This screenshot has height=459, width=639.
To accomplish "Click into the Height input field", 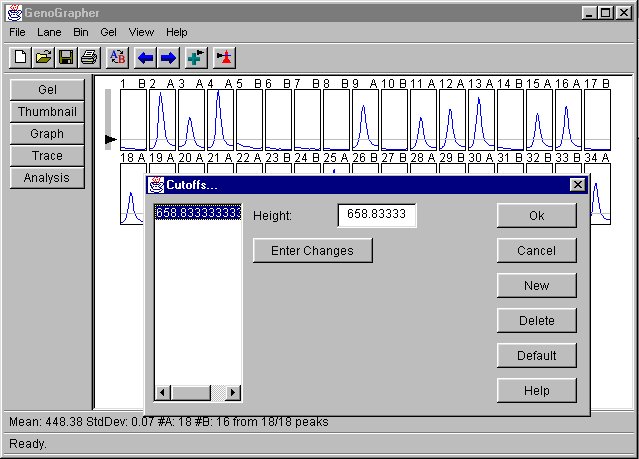I will [x=376, y=215].
